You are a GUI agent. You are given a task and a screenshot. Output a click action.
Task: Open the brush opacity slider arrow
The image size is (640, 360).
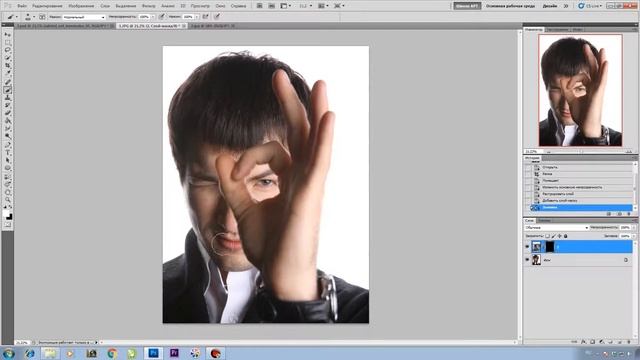(x=153, y=17)
